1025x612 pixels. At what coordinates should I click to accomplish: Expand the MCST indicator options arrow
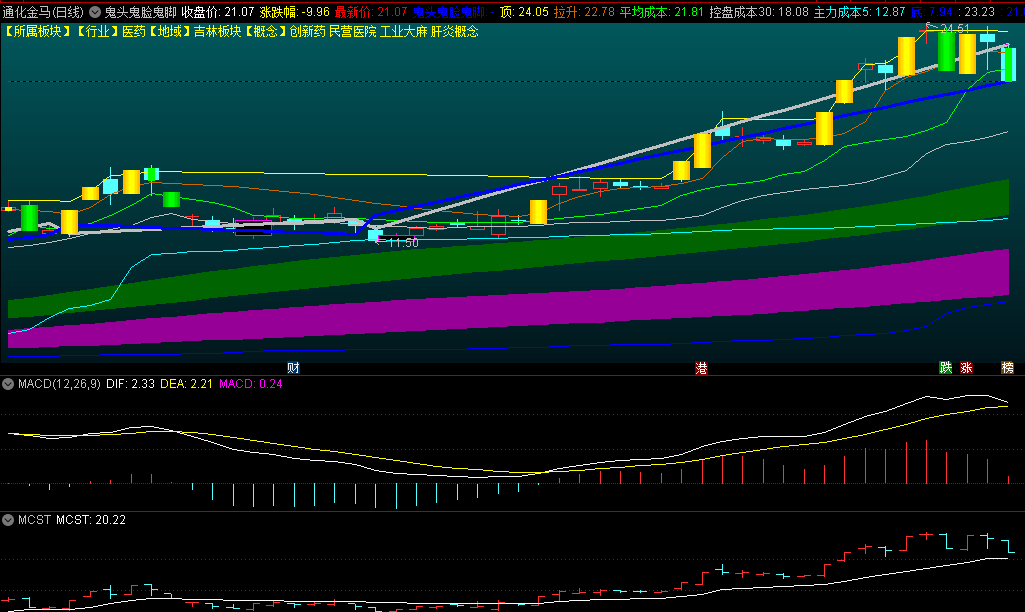tap(8, 520)
